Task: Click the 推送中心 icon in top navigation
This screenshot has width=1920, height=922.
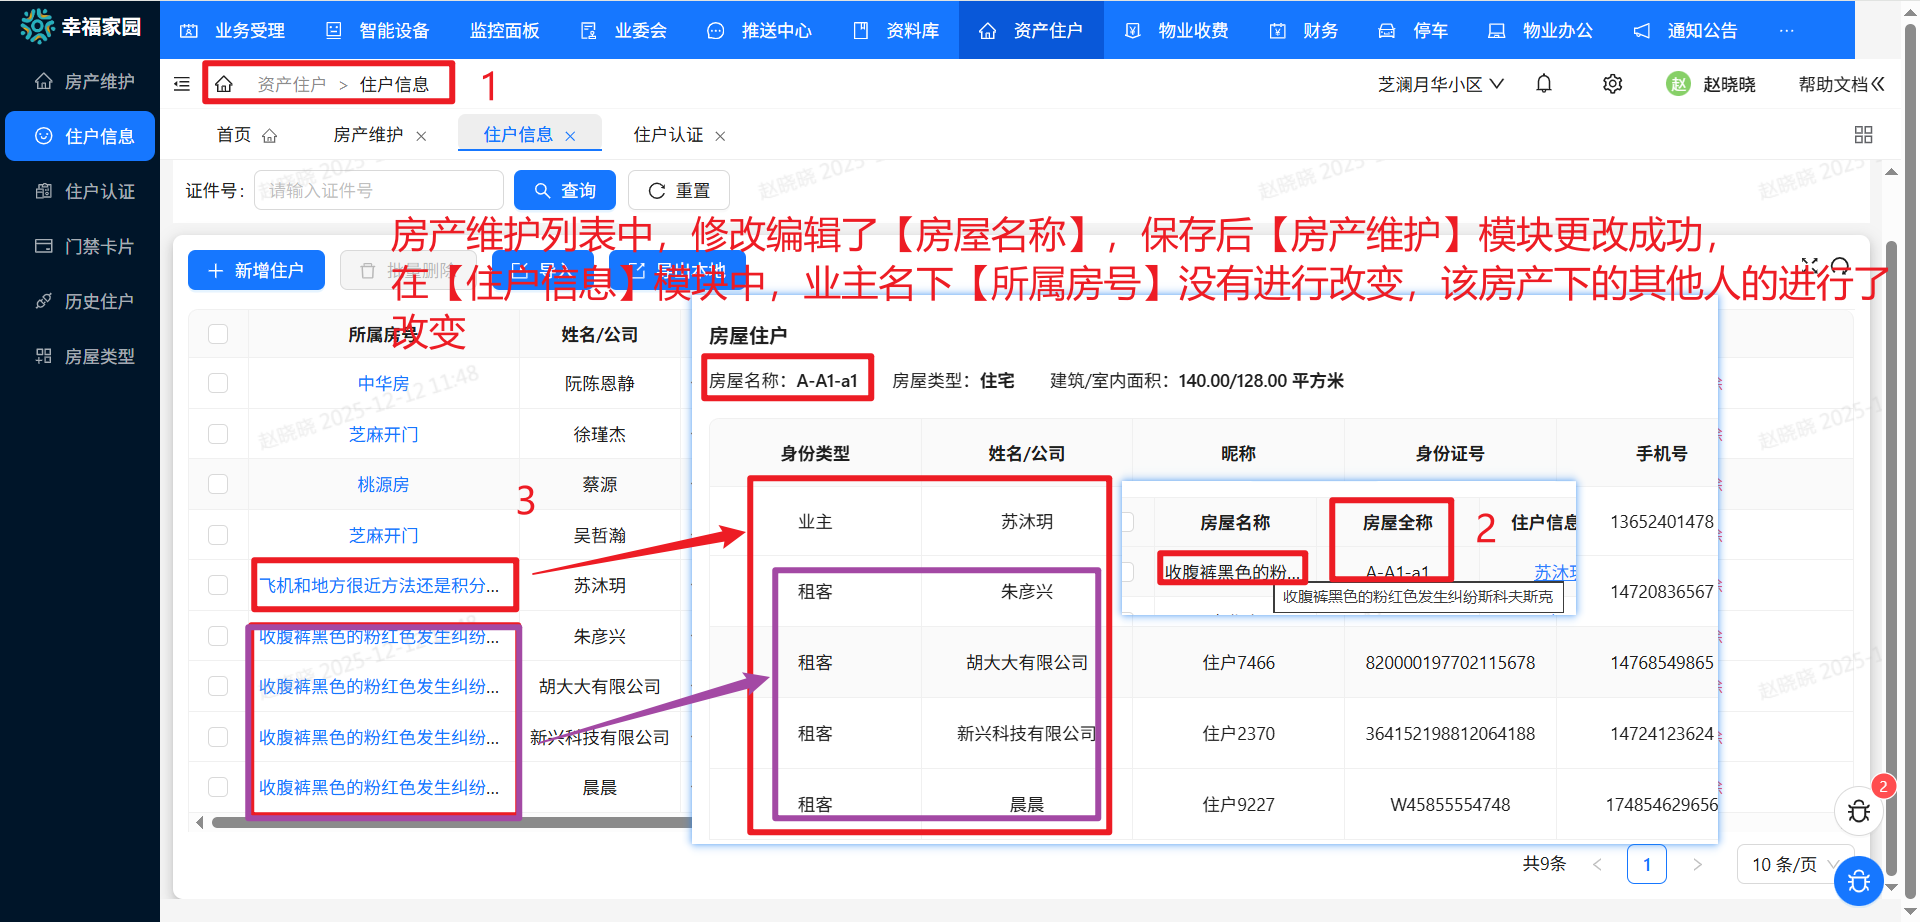Action: point(716,31)
